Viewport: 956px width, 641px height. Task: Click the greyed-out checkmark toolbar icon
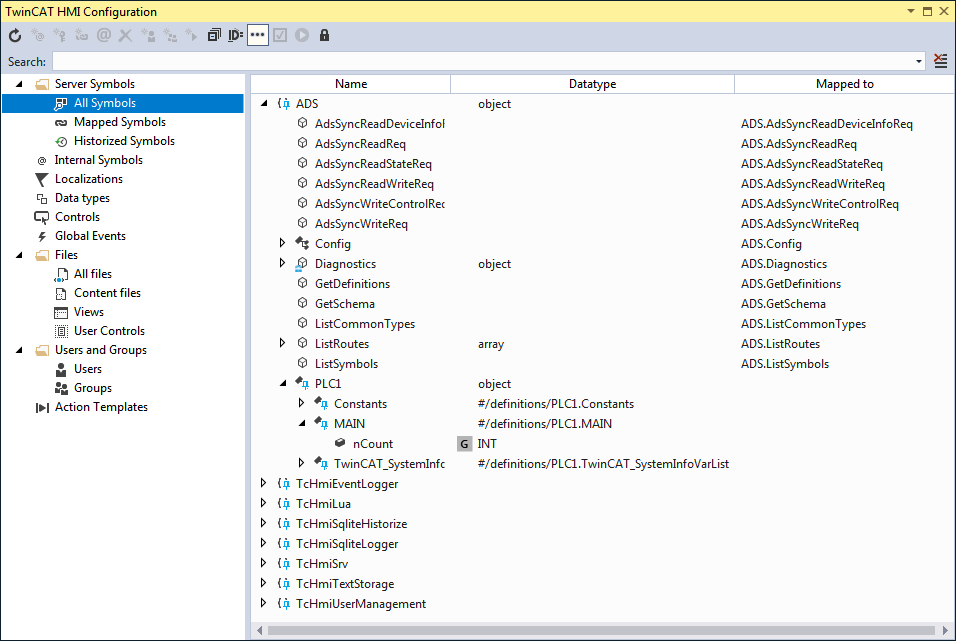[x=280, y=35]
